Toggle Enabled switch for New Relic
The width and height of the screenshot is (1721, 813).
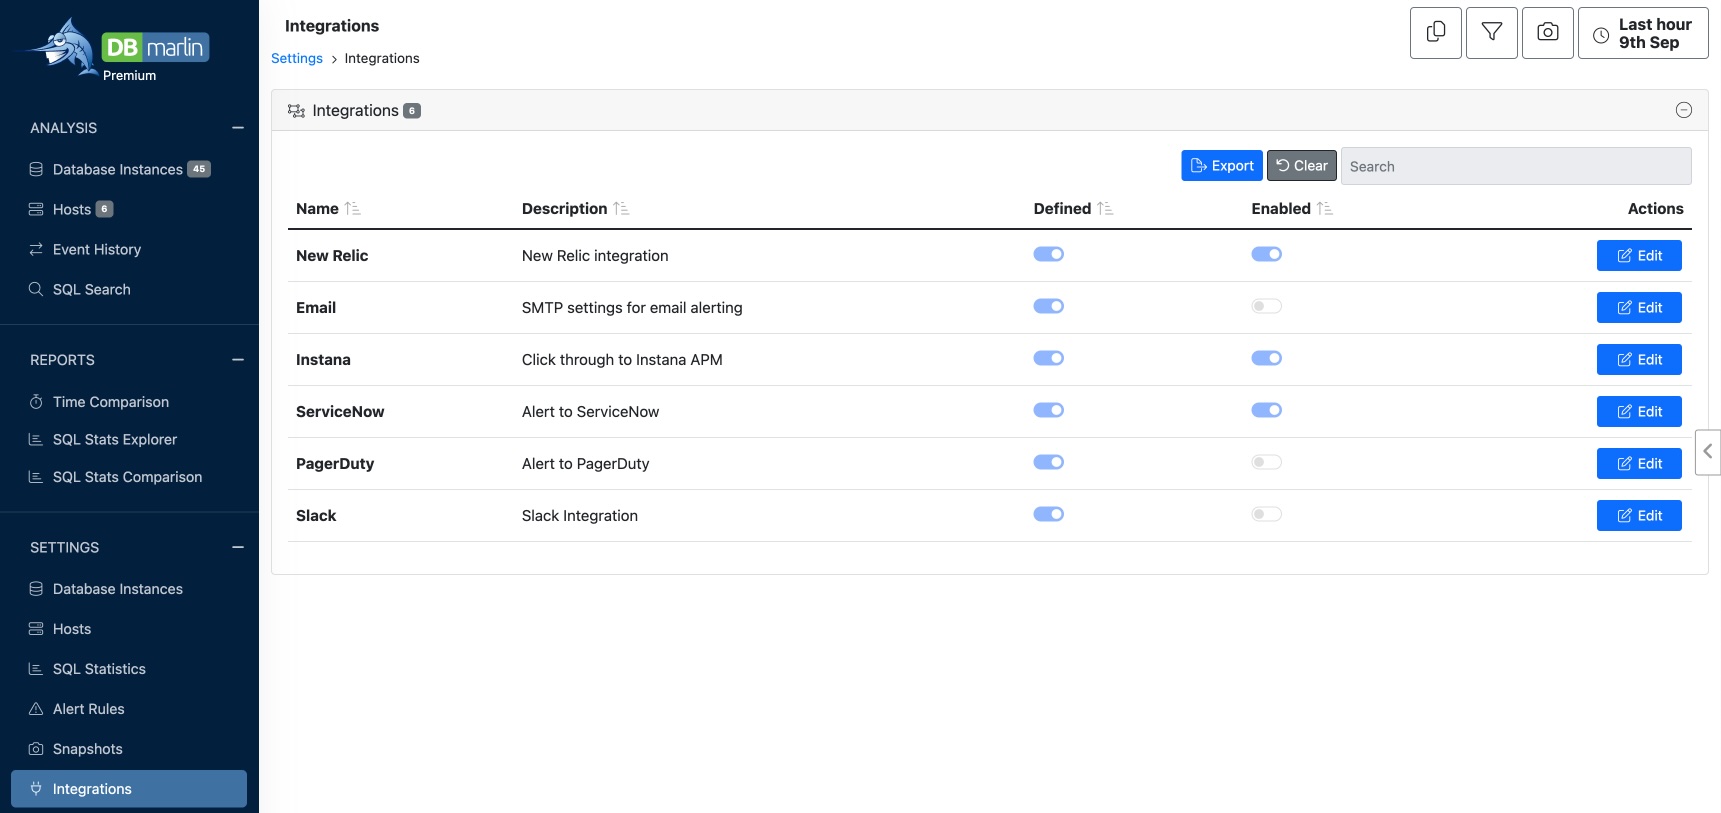pyautogui.click(x=1266, y=254)
